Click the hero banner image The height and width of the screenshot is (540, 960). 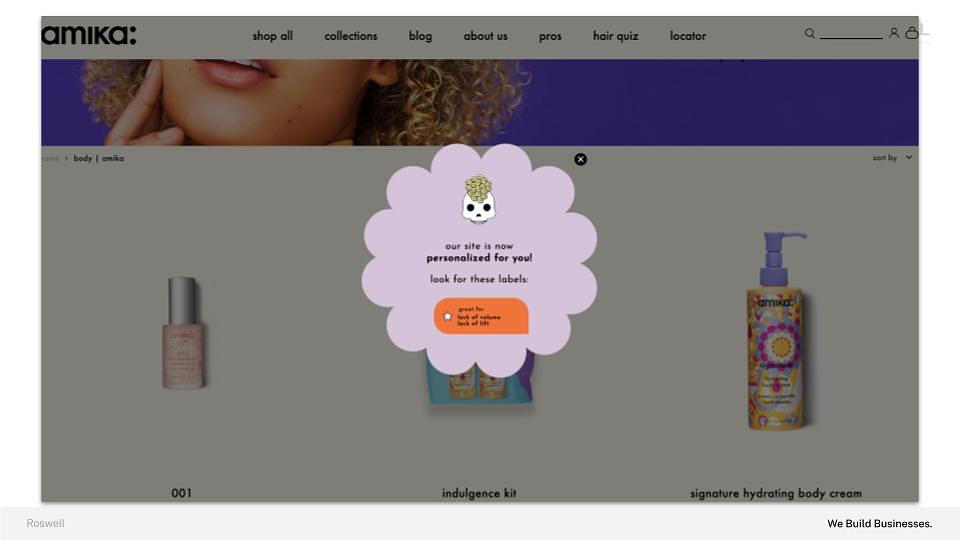coord(479,102)
